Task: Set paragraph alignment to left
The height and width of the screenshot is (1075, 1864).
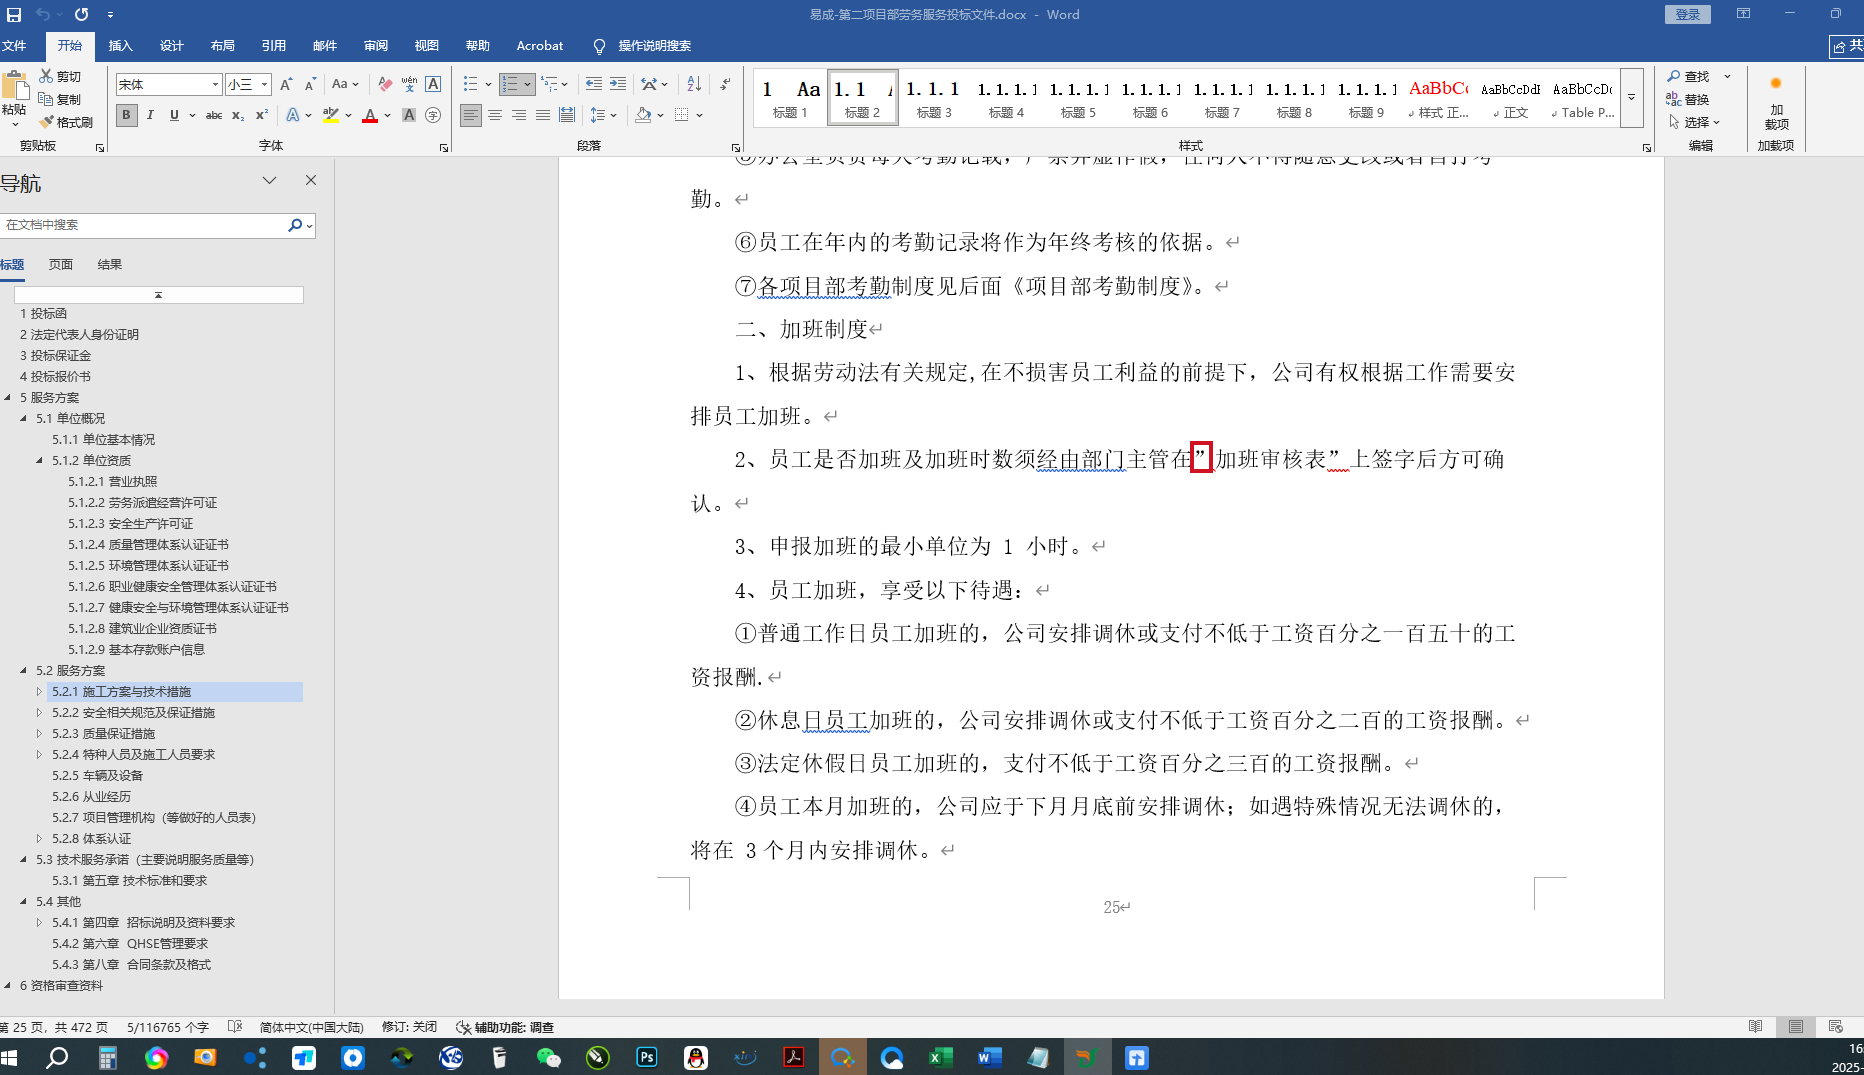Action: point(471,116)
